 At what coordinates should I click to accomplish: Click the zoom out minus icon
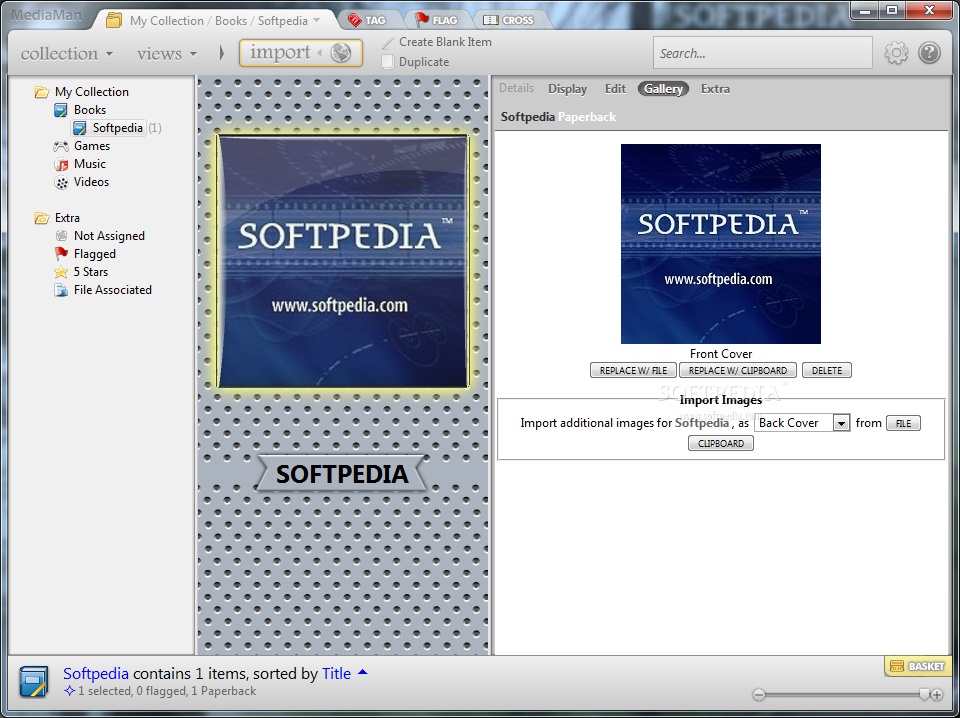(x=759, y=695)
